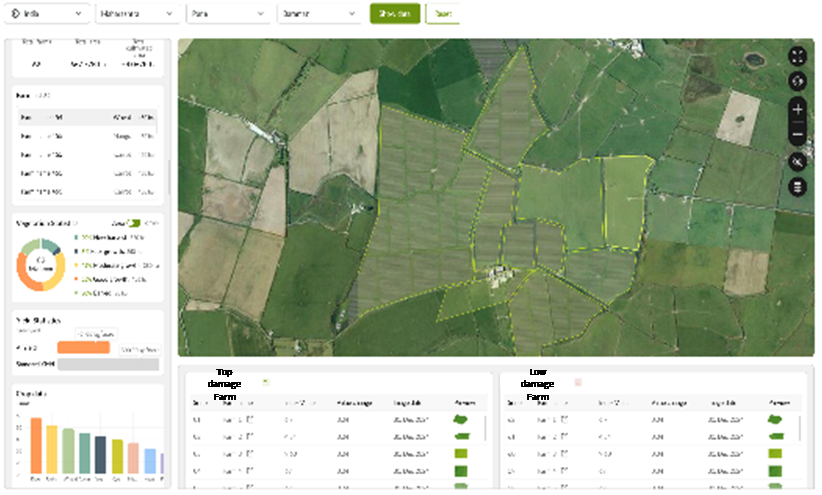
Task: Zoom out on the map
Action: [x=797, y=134]
